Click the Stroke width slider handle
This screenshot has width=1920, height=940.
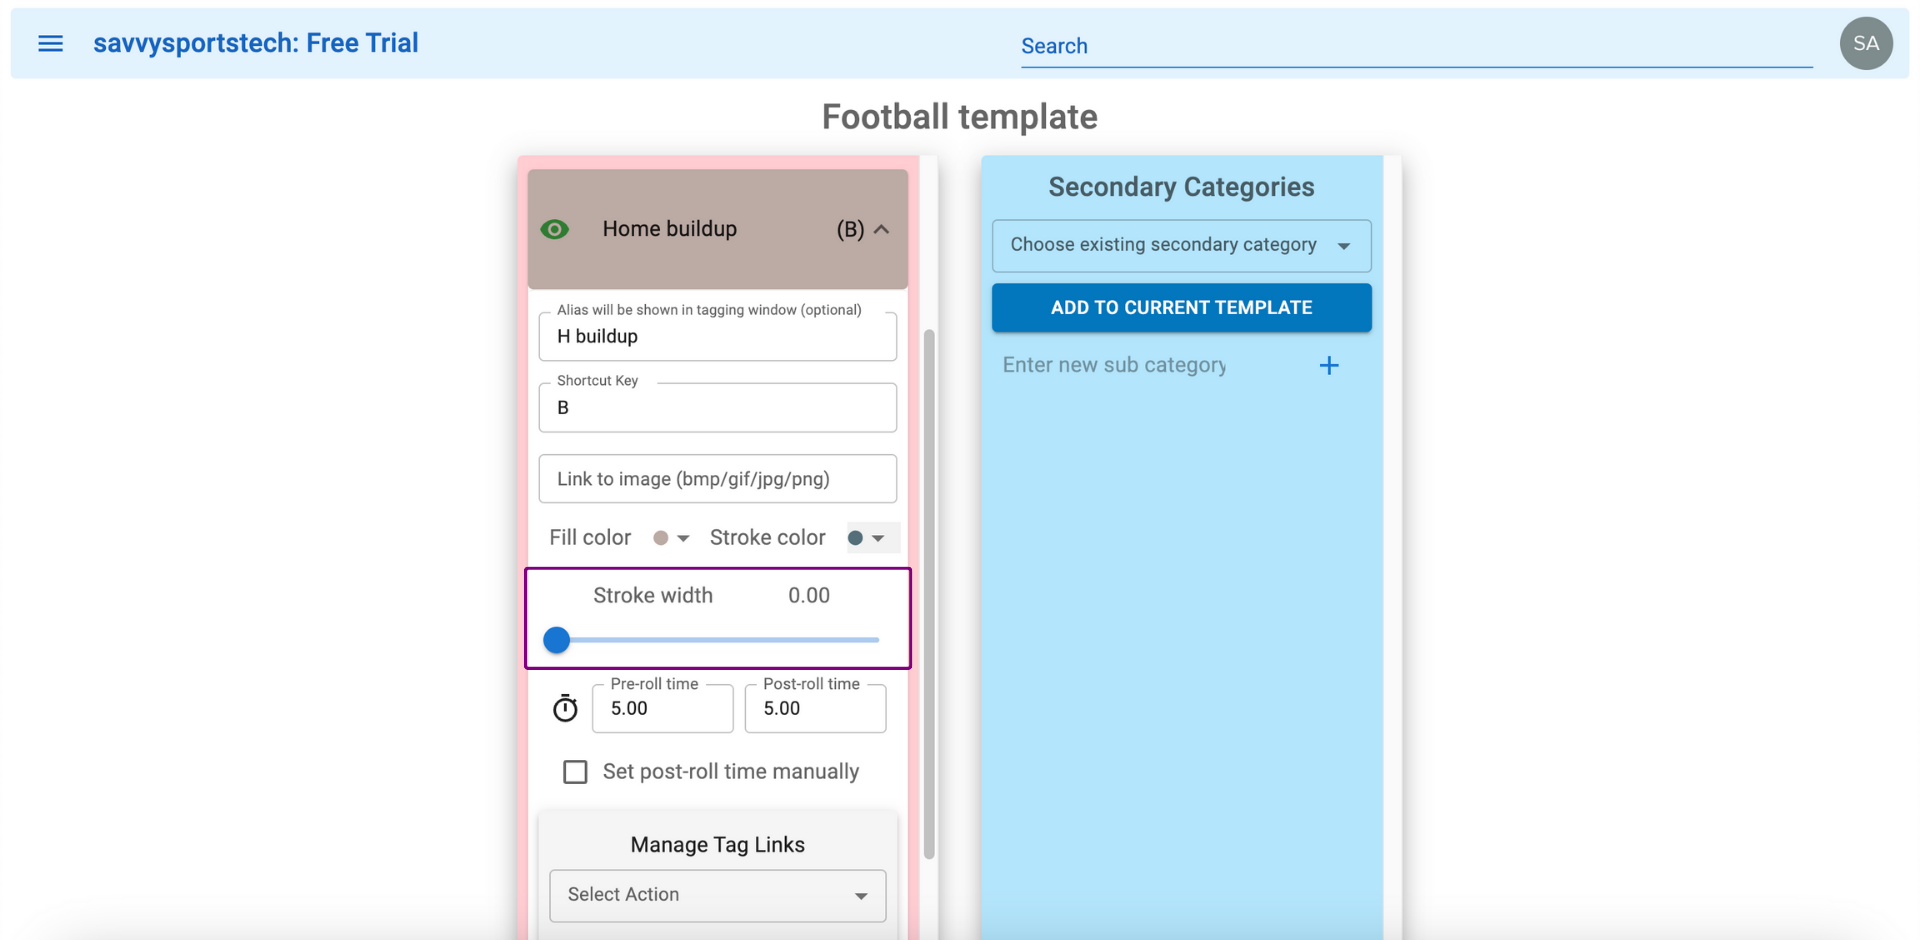coord(557,640)
